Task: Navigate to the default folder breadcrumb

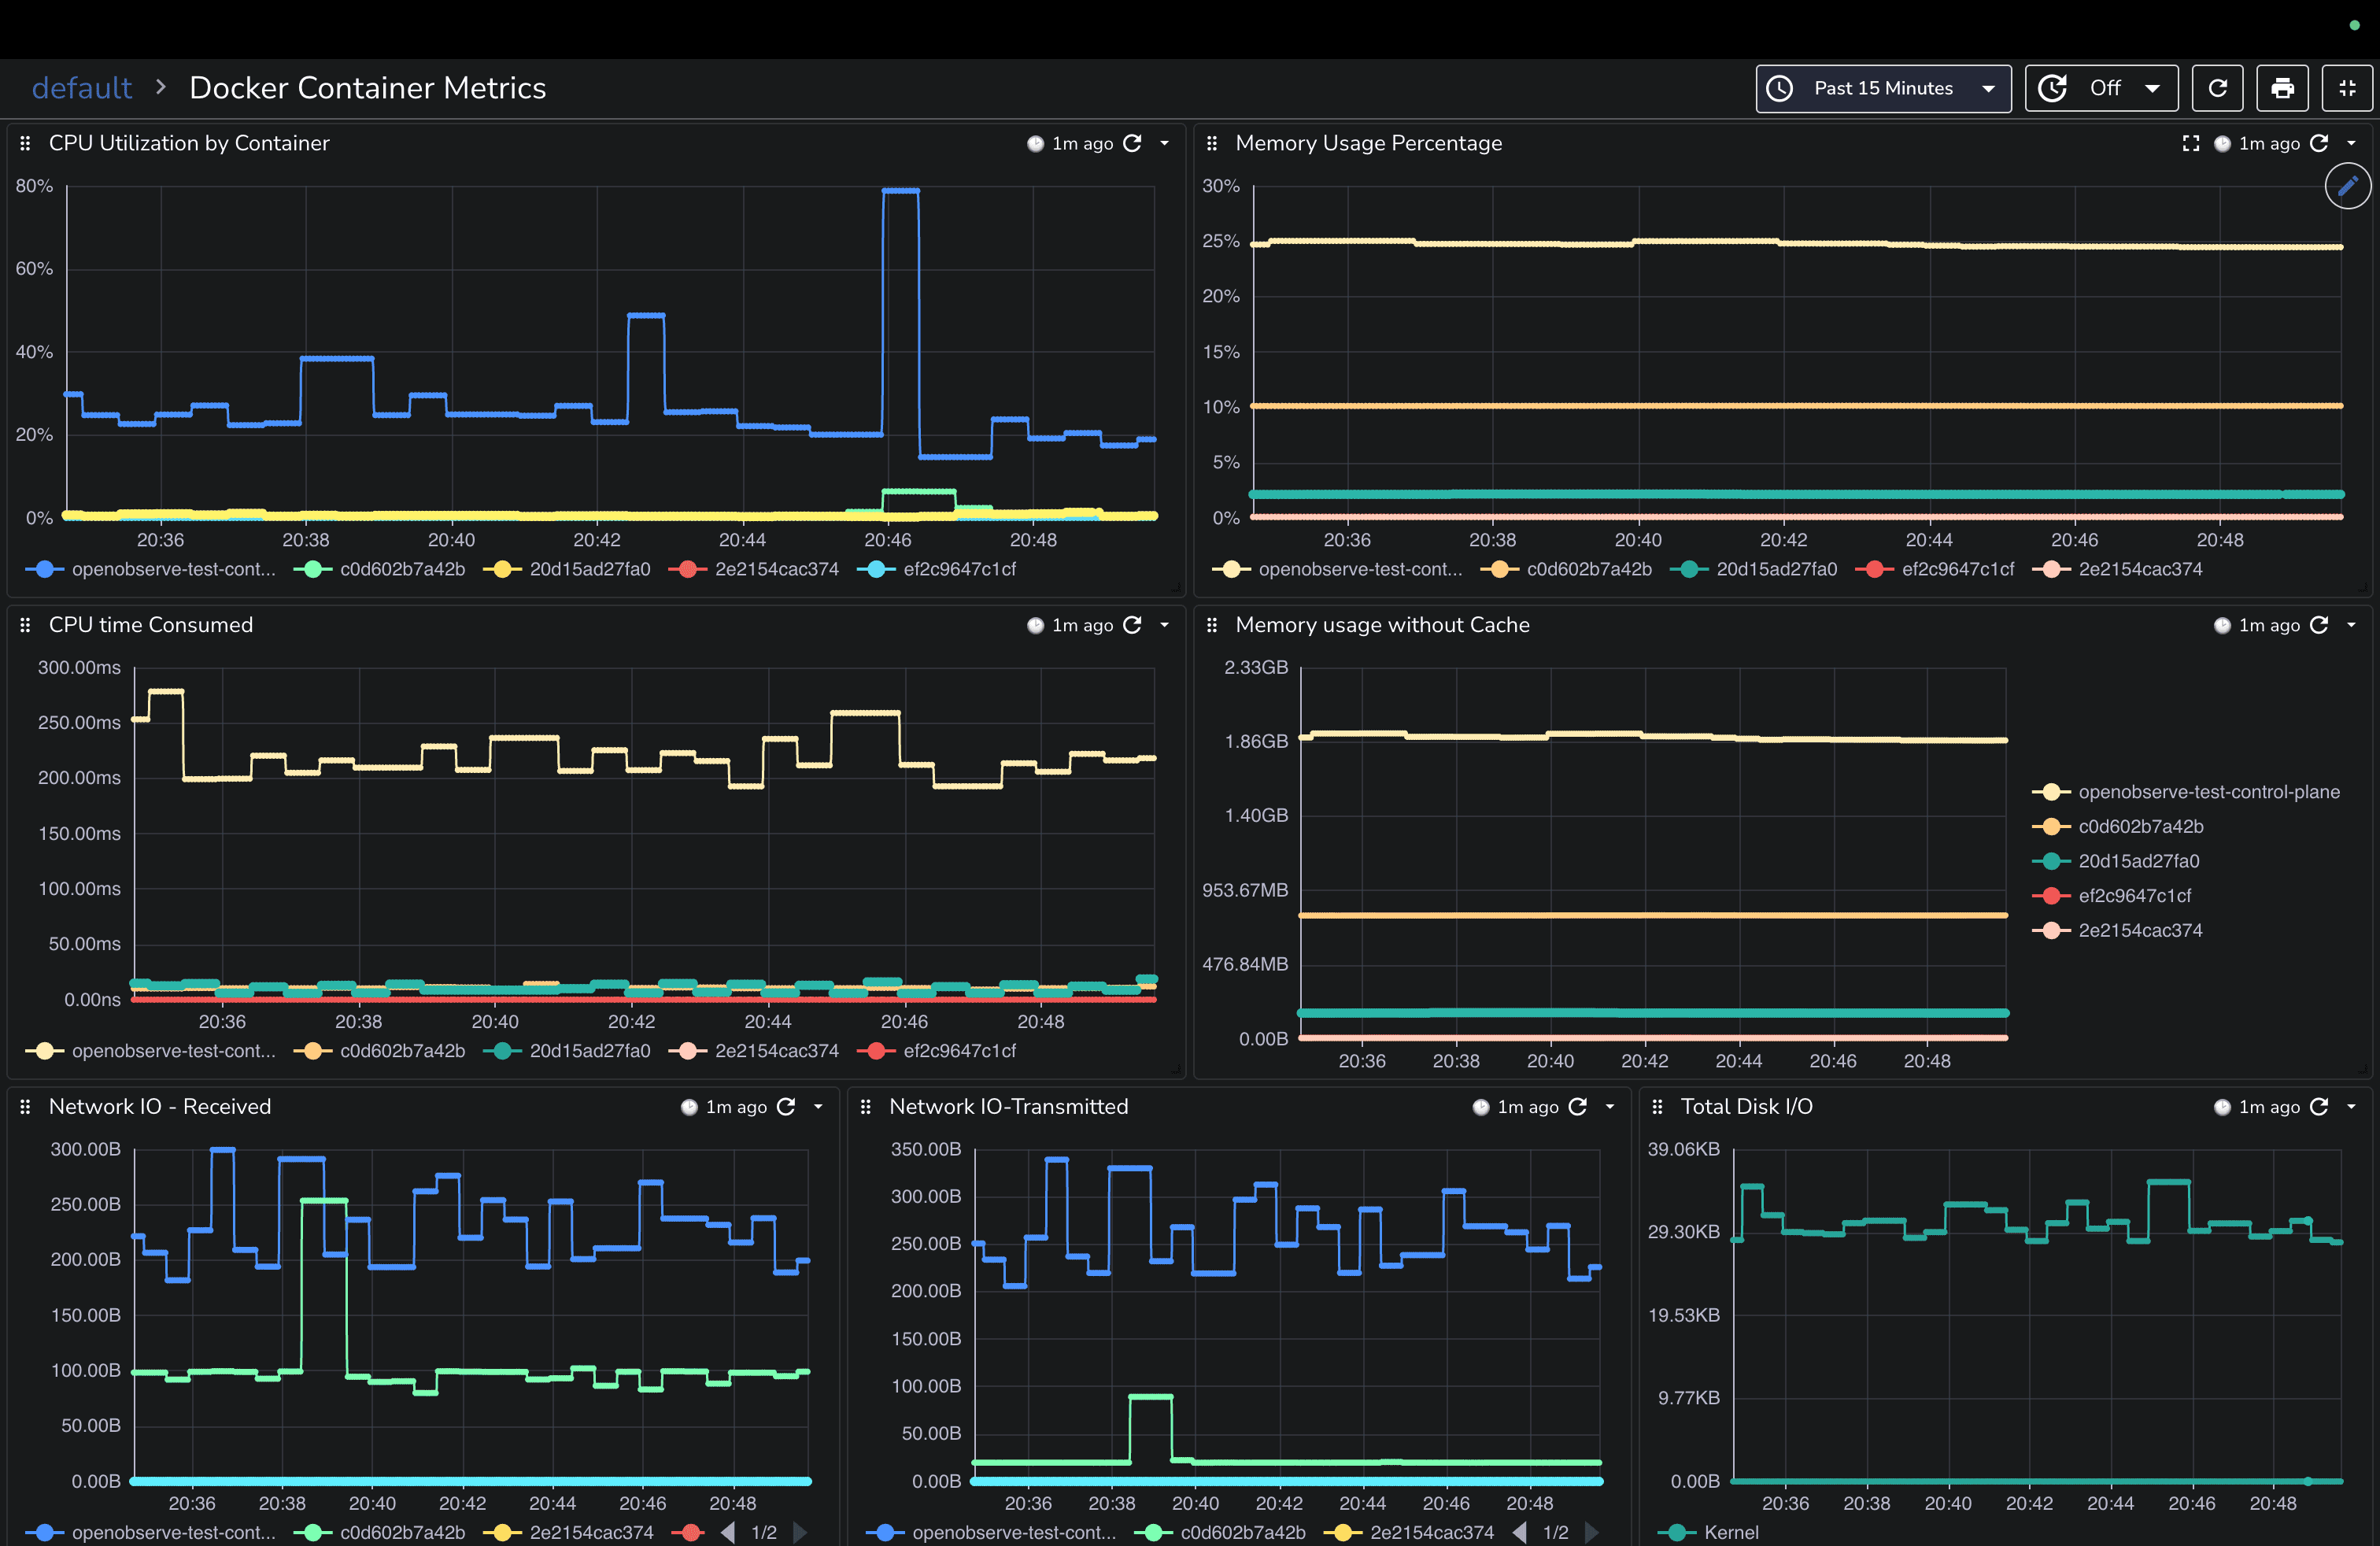Action: point(81,88)
